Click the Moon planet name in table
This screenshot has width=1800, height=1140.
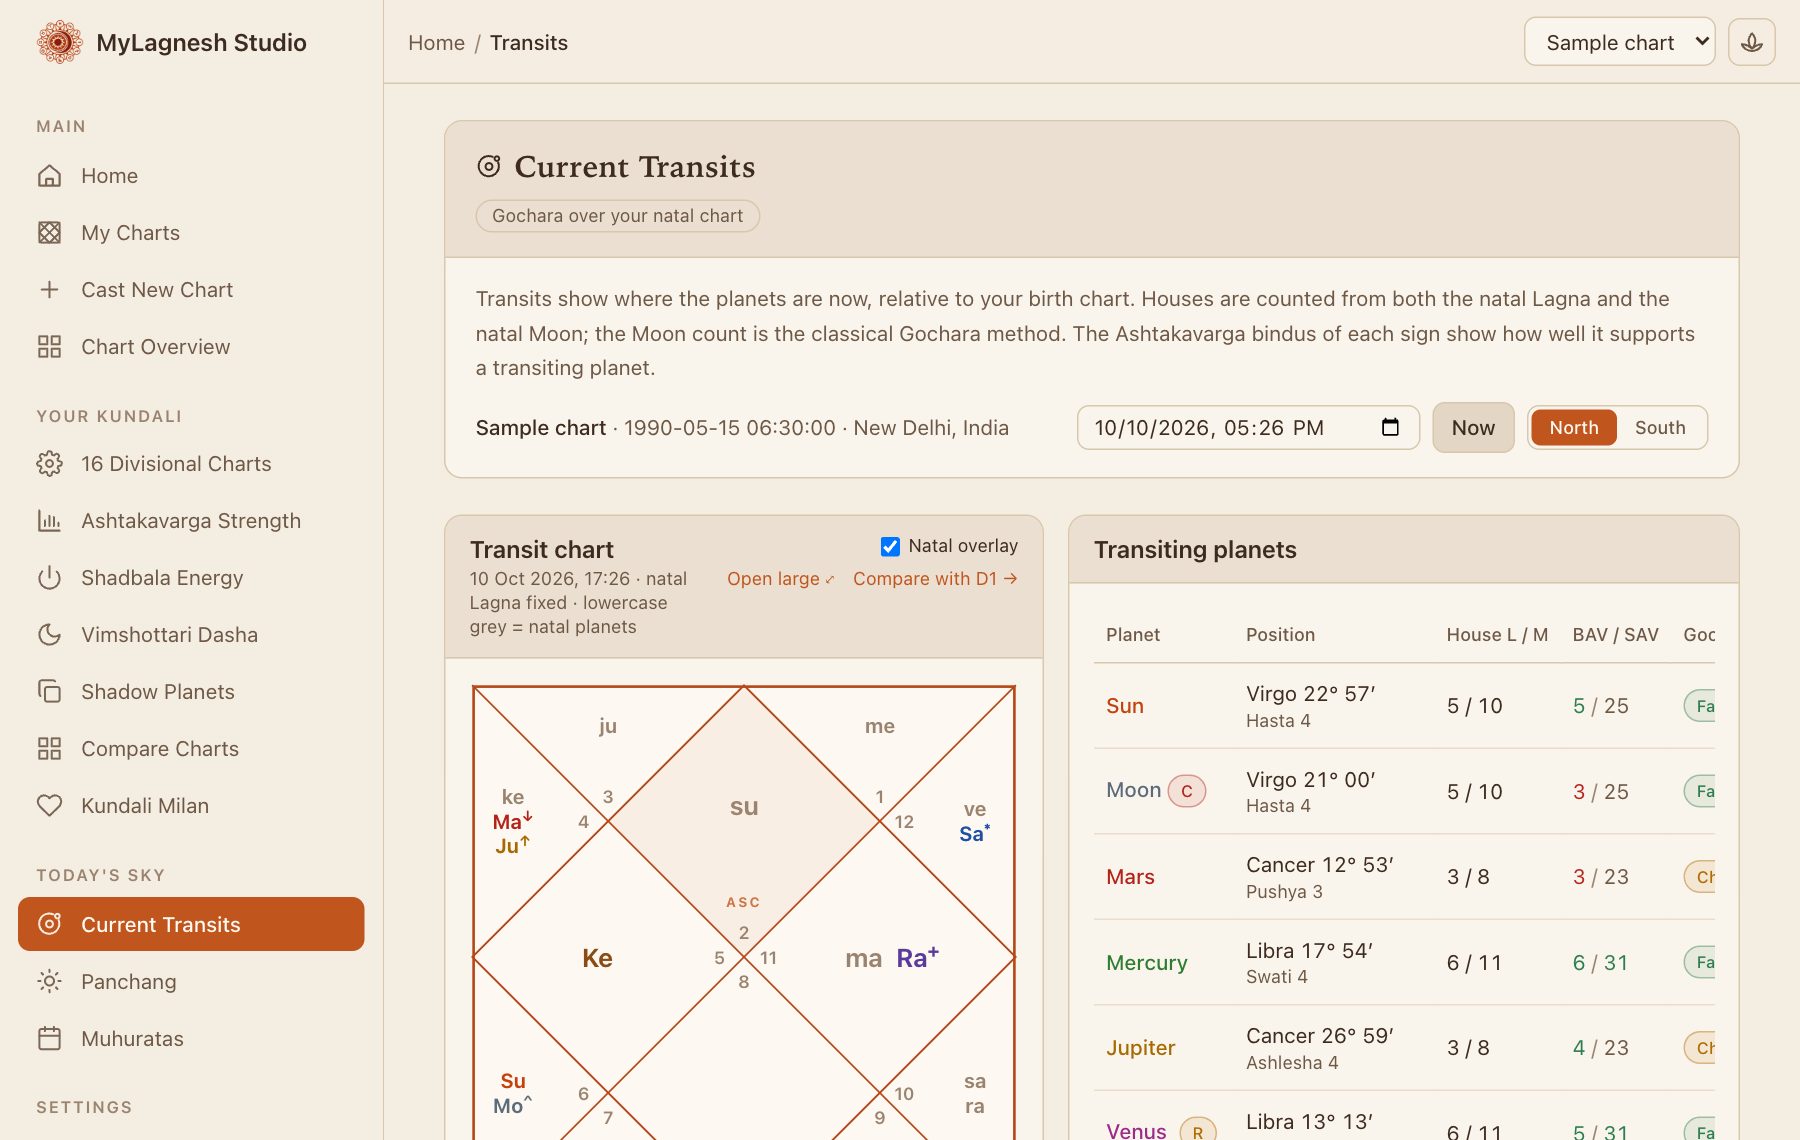pyautogui.click(x=1133, y=790)
